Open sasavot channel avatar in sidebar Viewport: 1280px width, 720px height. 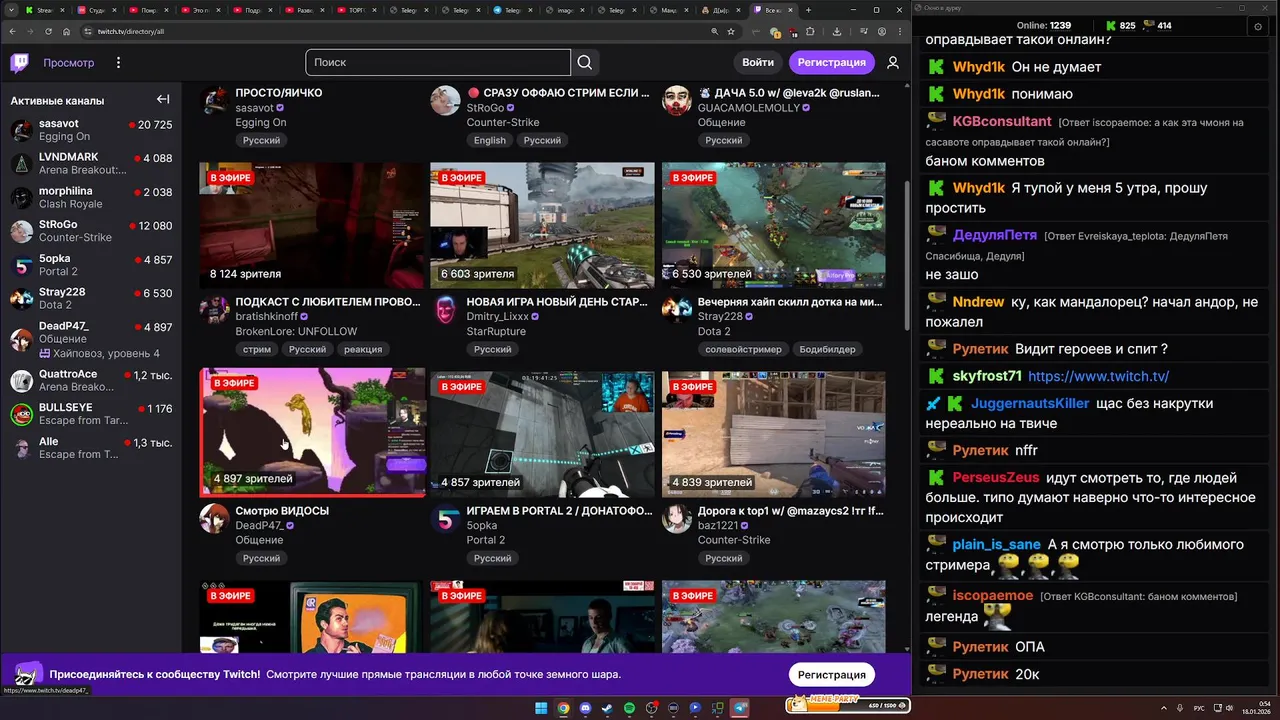tap(22, 130)
